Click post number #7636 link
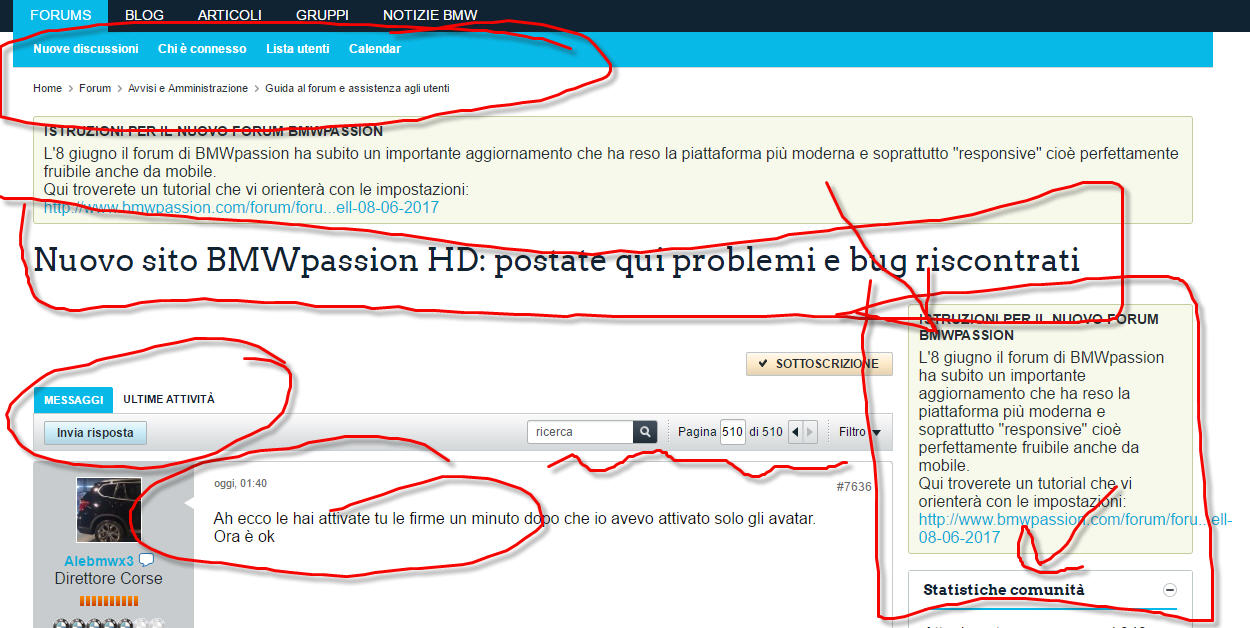1250x628 pixels. (x=853, y=487)
